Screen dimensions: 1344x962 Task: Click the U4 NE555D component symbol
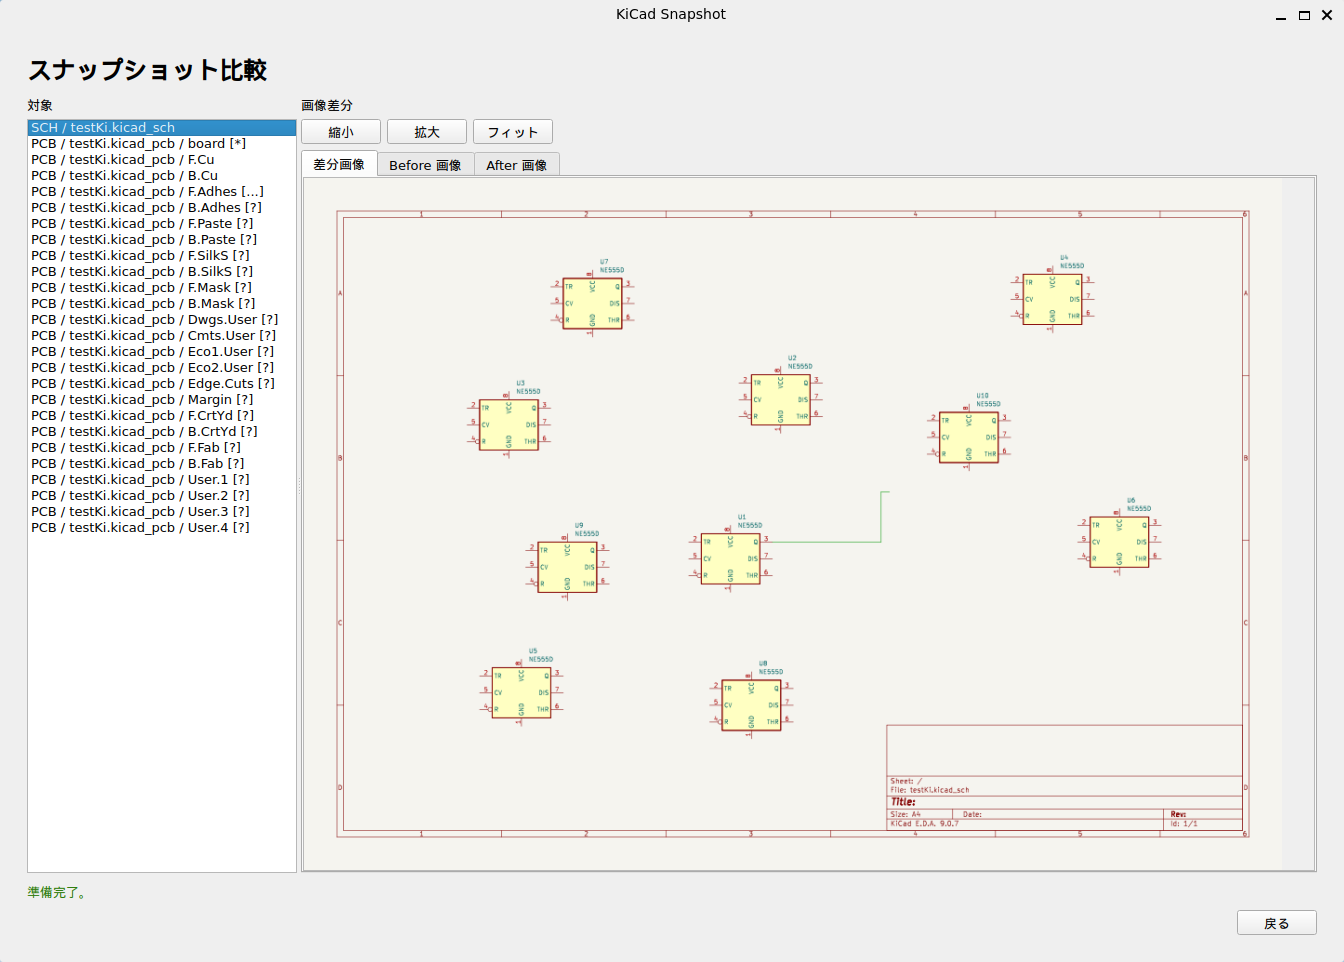click(1052, 299)
